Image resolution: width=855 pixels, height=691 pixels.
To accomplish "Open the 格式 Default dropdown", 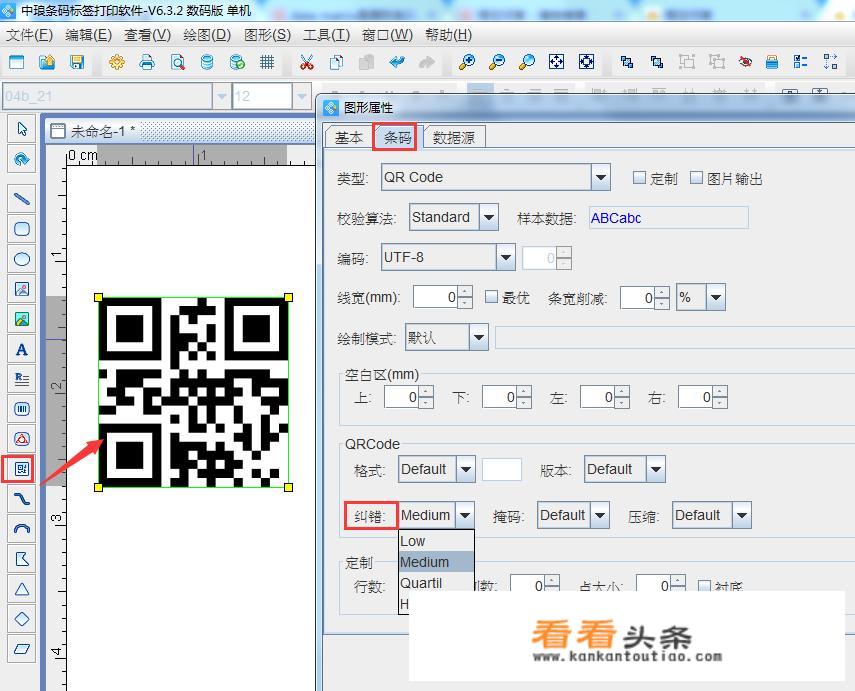I will (466, 469).
